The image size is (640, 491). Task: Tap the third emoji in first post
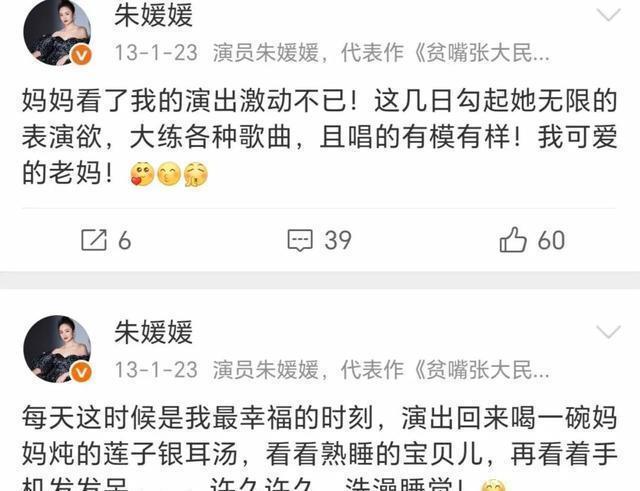[196, 174]
